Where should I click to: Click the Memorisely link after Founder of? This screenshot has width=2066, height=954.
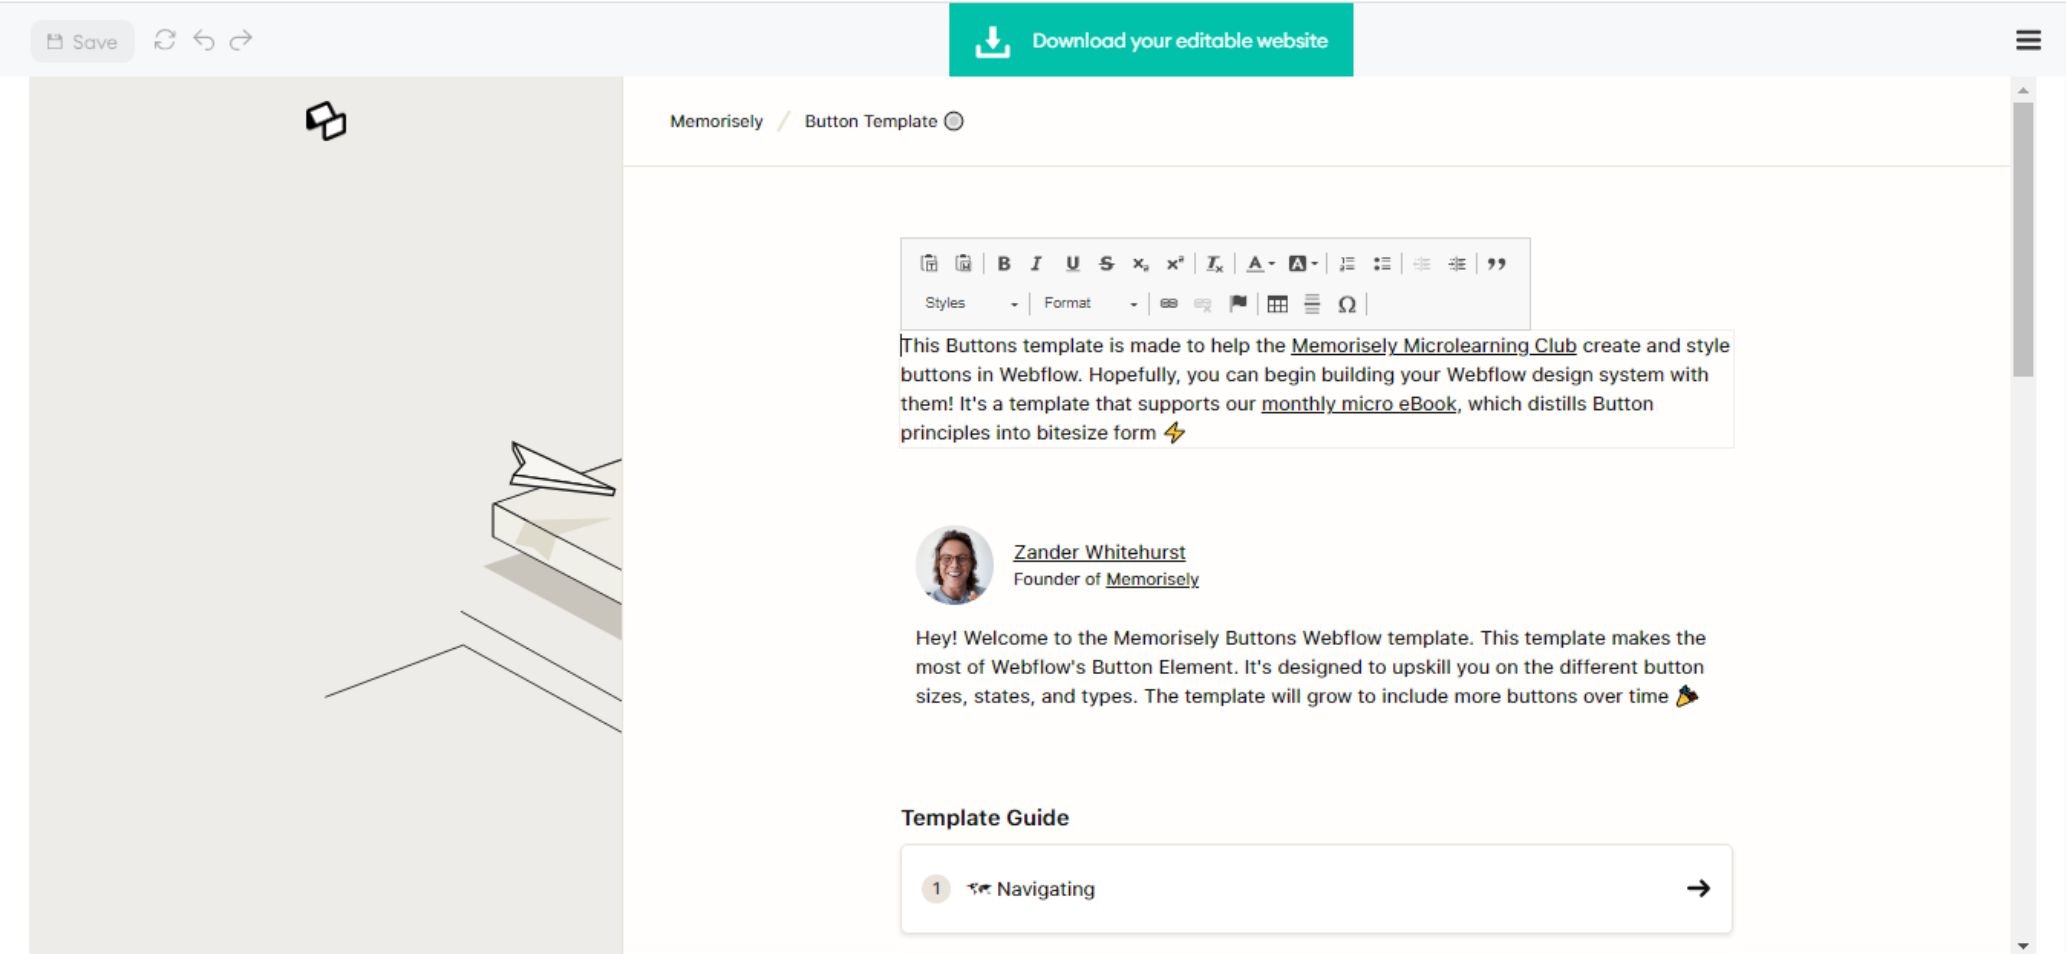click(1152, 579)
